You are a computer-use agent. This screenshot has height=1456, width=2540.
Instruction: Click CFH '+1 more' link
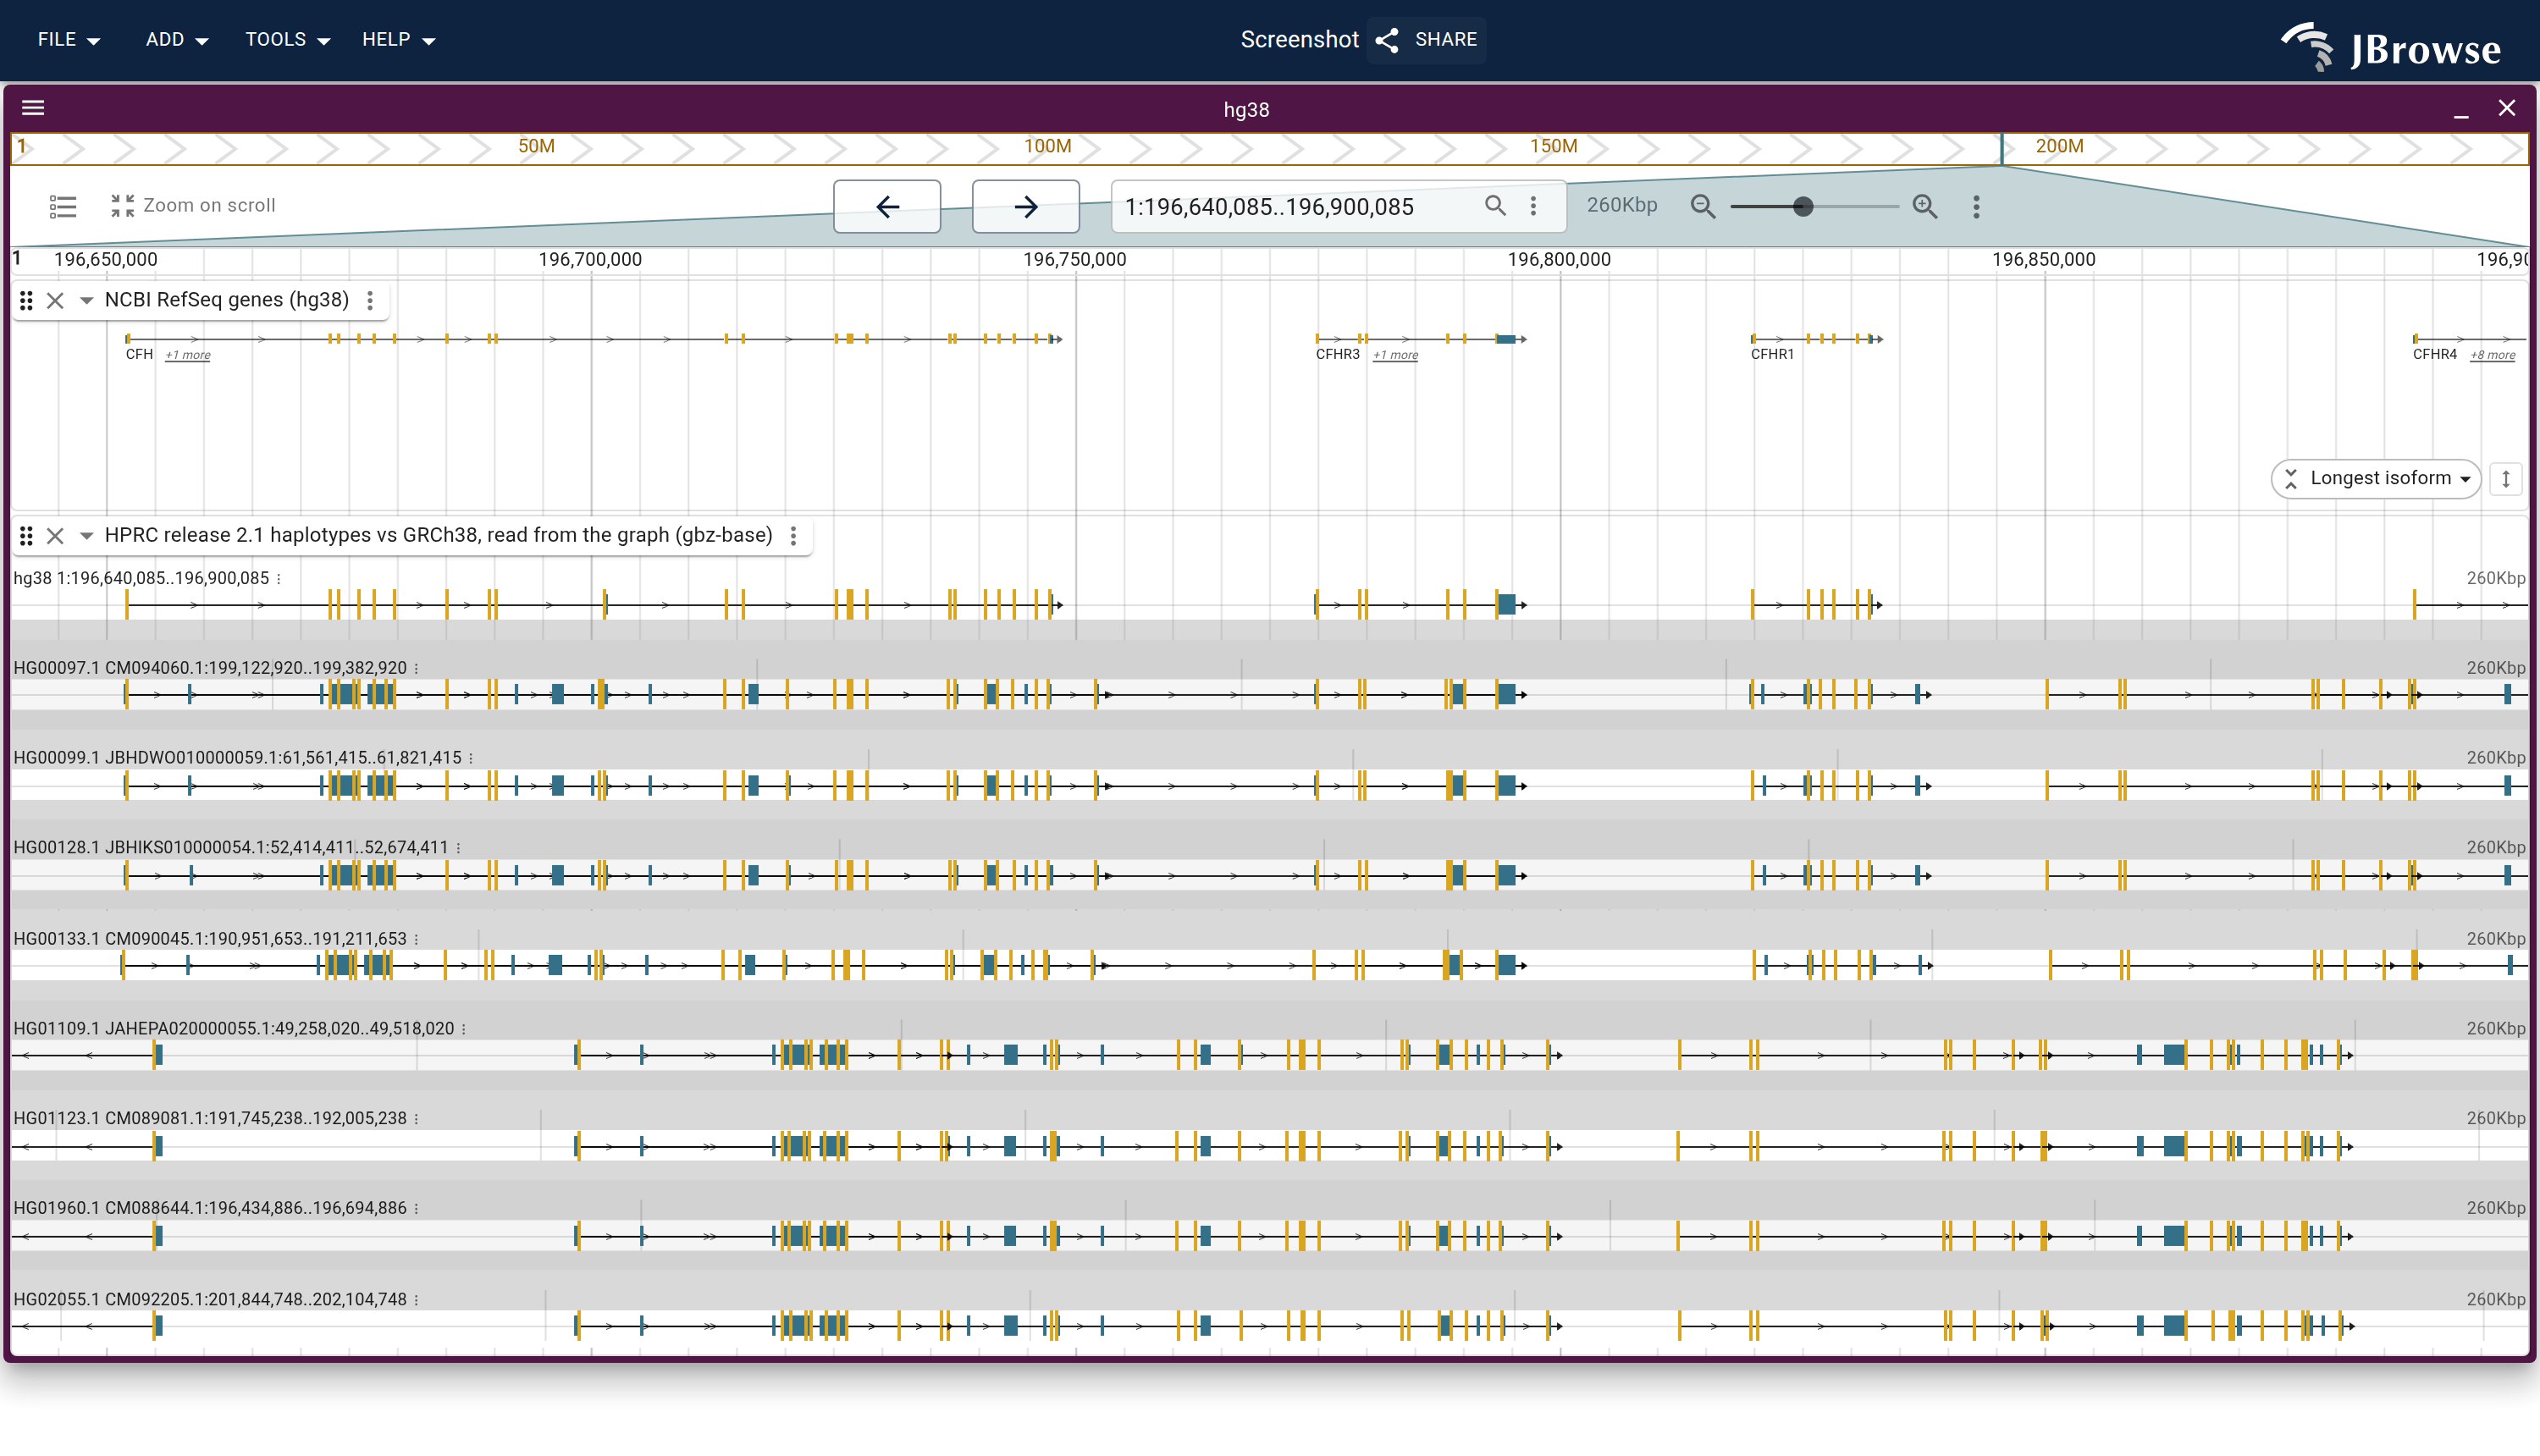point(187,355)
